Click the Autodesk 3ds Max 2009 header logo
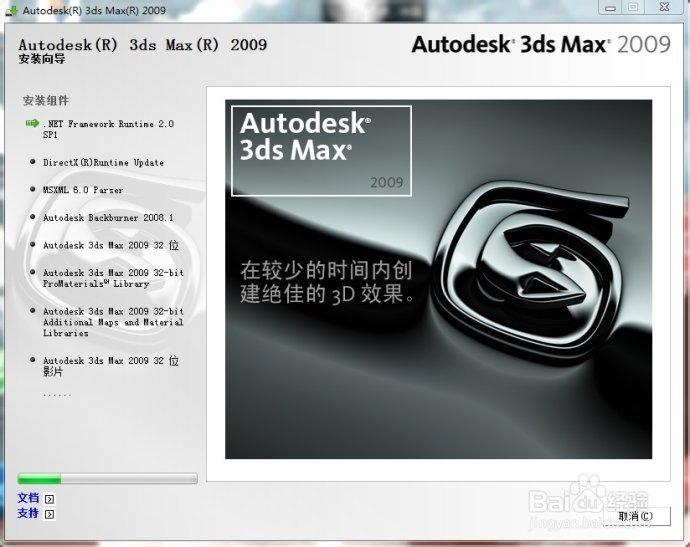 (x=541, y=44)
